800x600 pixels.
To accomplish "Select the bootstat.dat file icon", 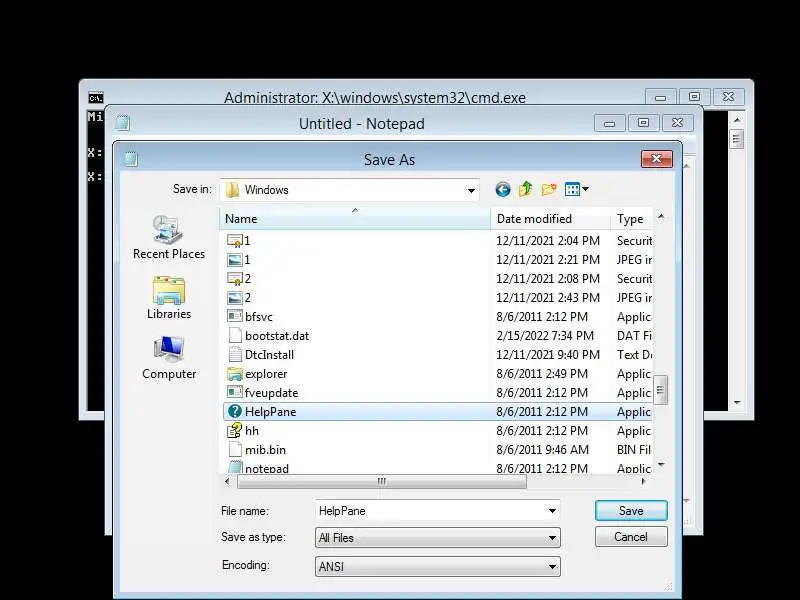I will tap(235, 336).
